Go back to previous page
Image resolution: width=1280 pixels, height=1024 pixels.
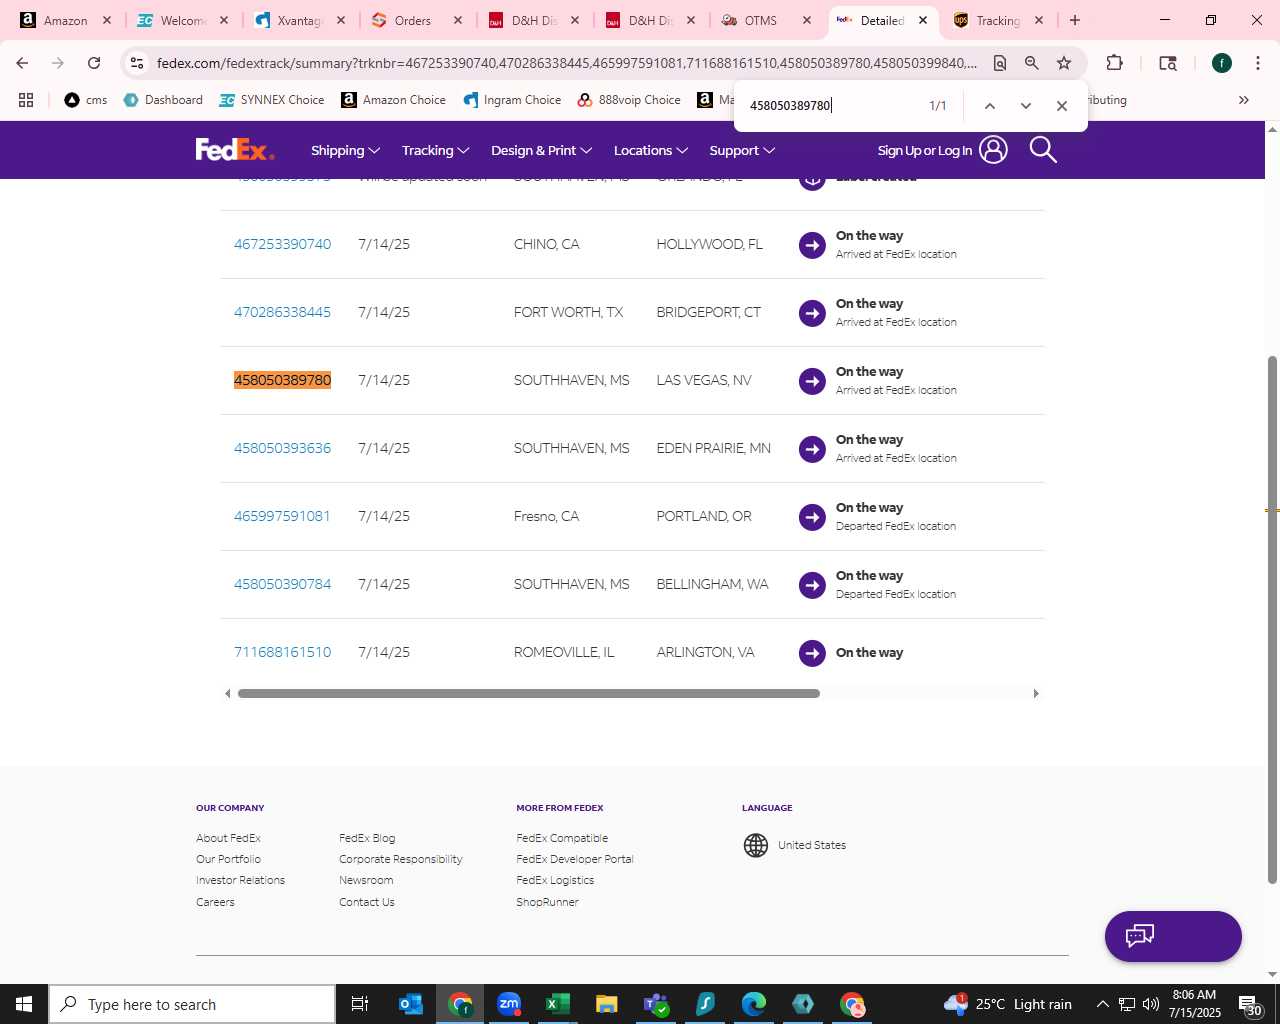pos(22,63)
